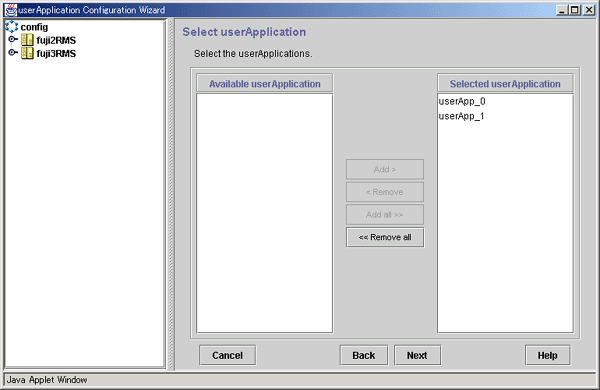Expand the fuji2RMS tree node
The image size is (600, 390).
pos(13,39)
